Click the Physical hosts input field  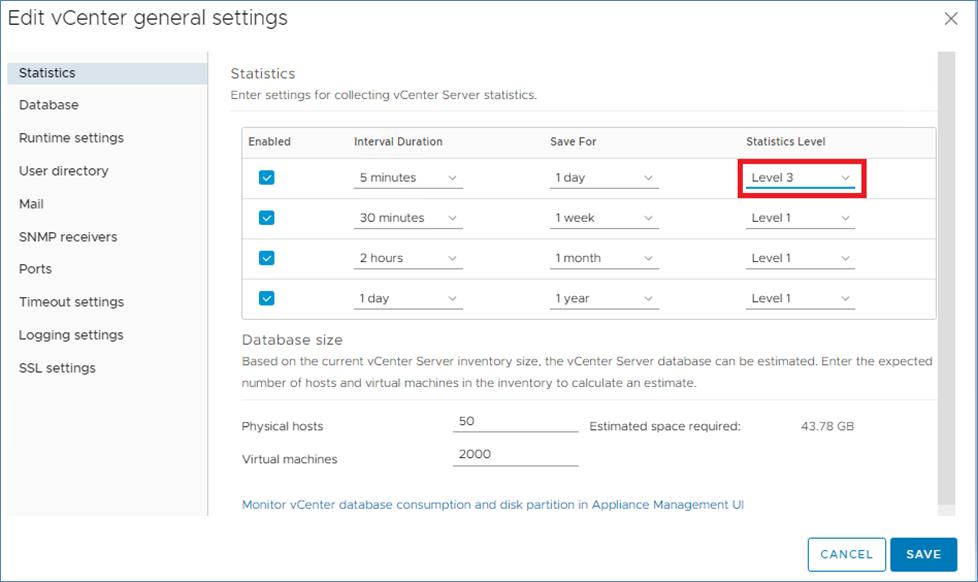(515, 422)
